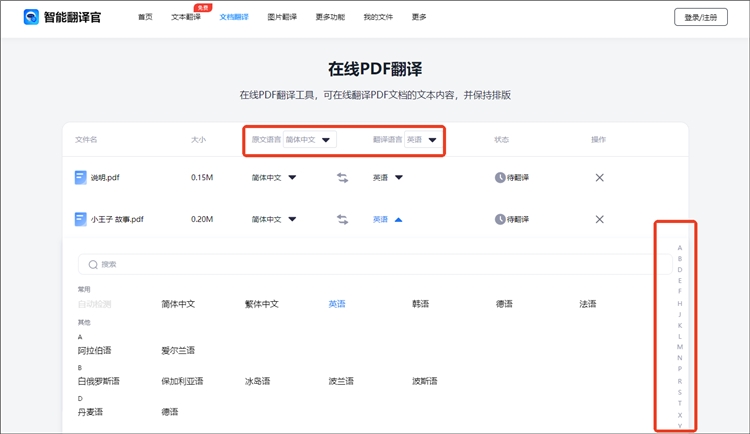The width and height of the screenshot is (750, 434).
Task: Jump to letter L in alphabet index
Action: (680, 336)
